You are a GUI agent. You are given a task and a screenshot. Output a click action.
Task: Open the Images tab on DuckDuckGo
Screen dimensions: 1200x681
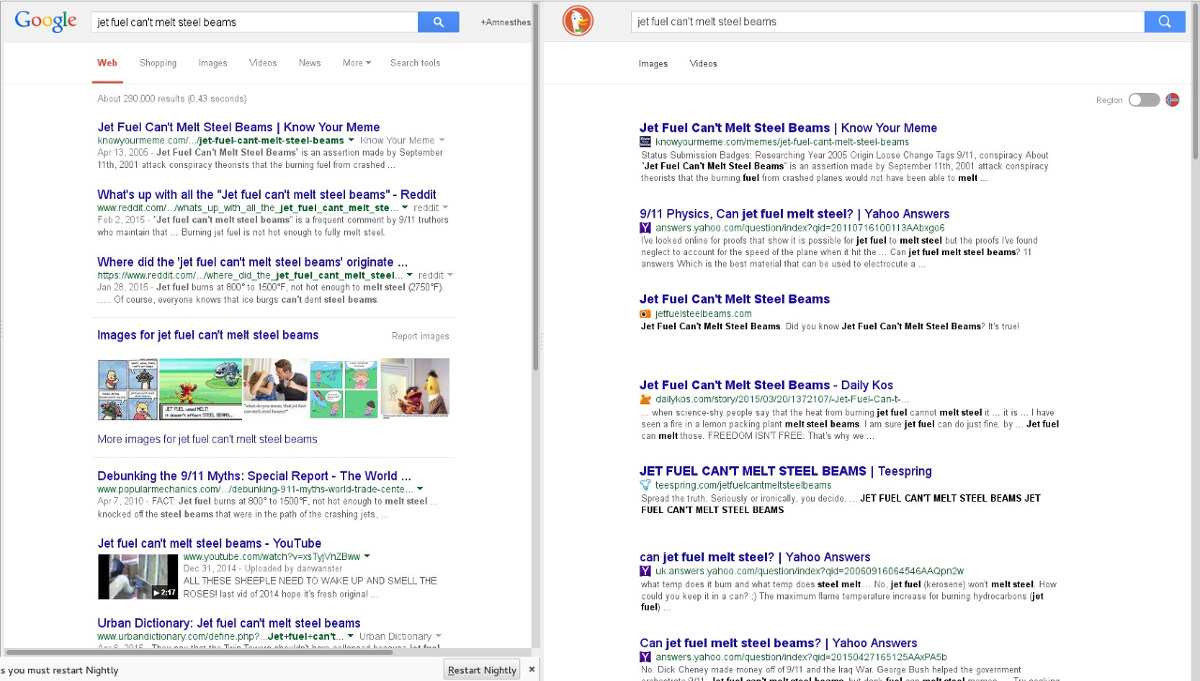coord(653,63)
